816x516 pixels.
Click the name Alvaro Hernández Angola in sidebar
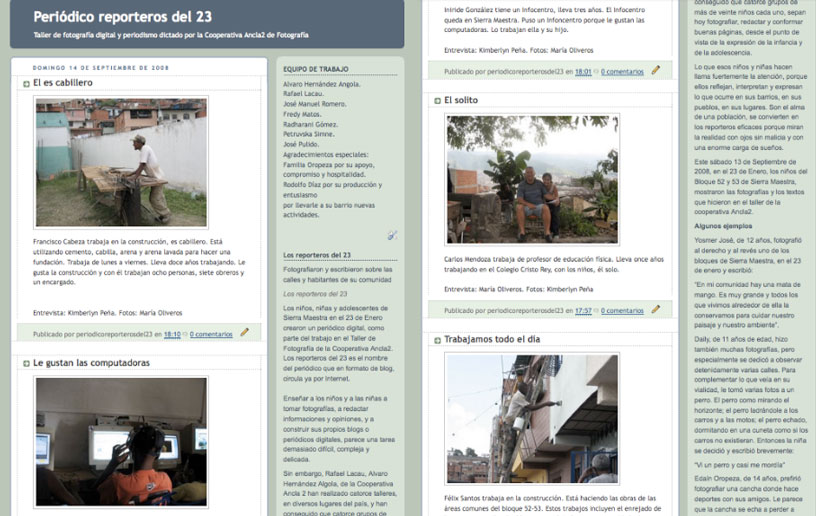click(x=322, y=84)
